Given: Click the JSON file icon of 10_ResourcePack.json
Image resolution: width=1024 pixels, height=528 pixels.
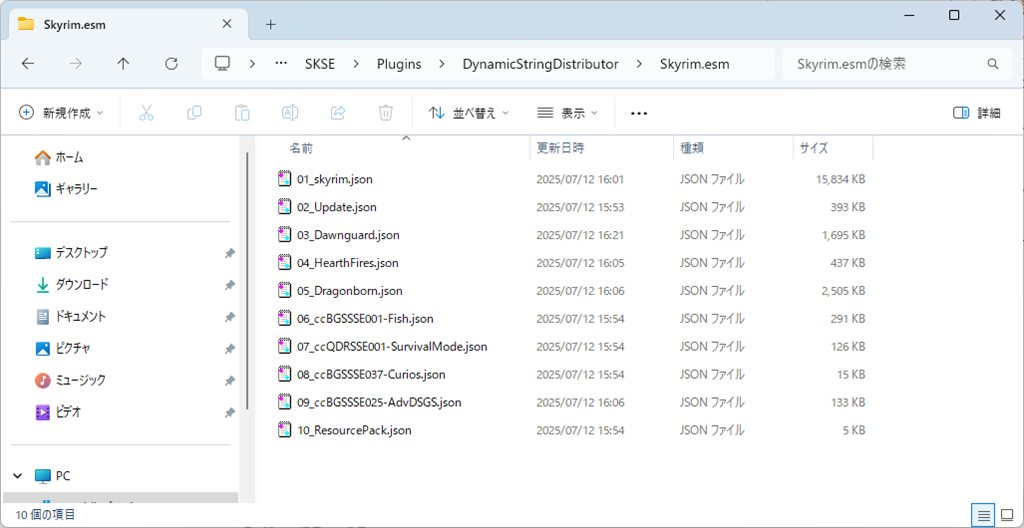Looking at the screenshot, I should click(x=284, y=430).
